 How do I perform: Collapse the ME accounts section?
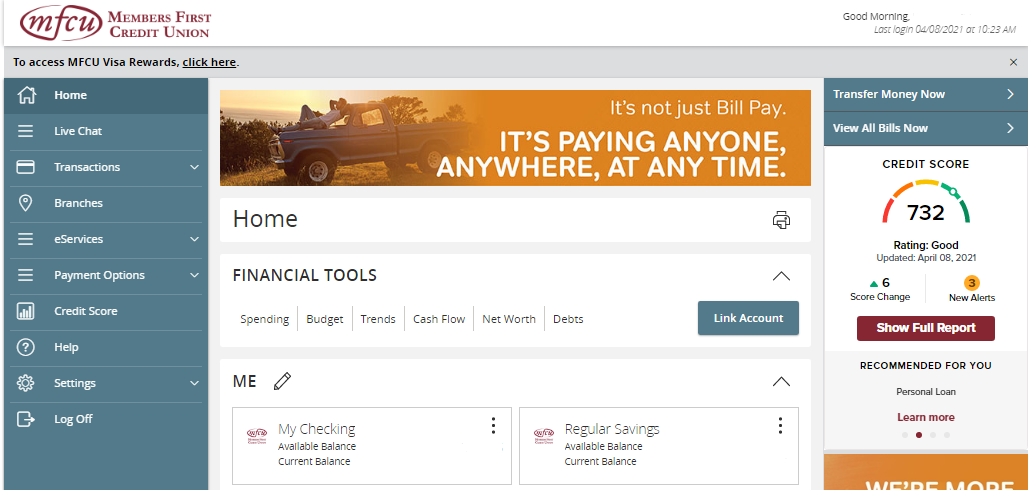781,382
